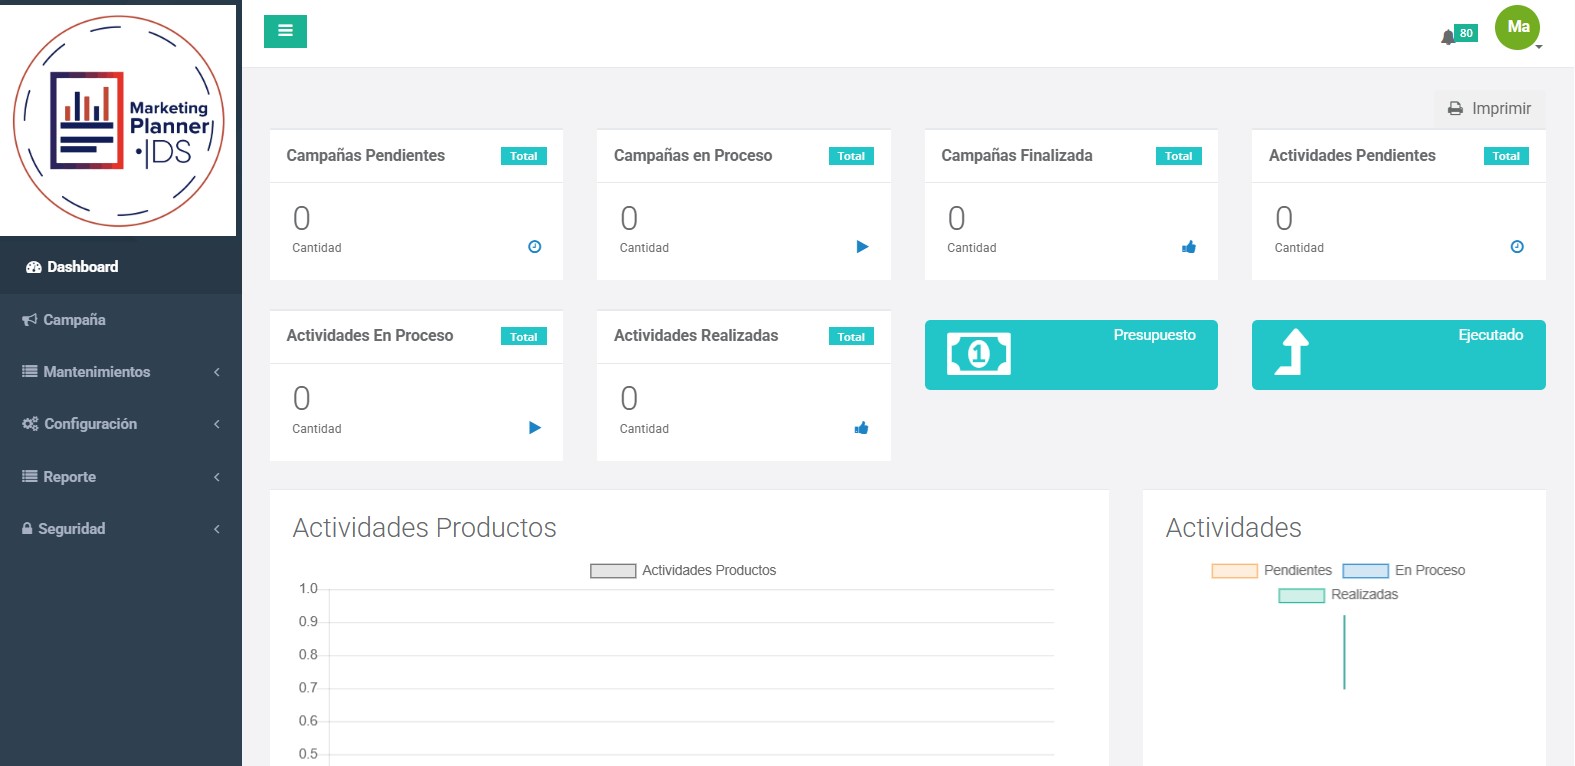Click the Campañas Finalizada card title
The height and width of the screenshot is (766, 1575).
pyautogui.click(x=1017, y=155)
